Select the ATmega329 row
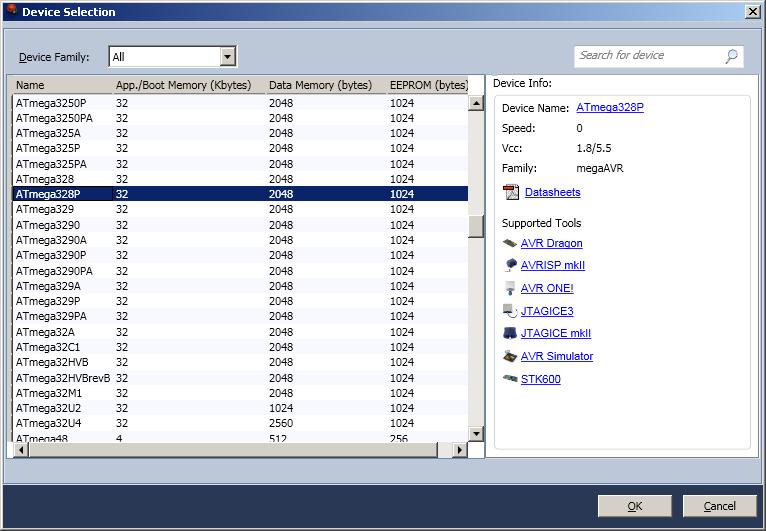The height and width of the screenshot is (531, 766). (240, 209)
